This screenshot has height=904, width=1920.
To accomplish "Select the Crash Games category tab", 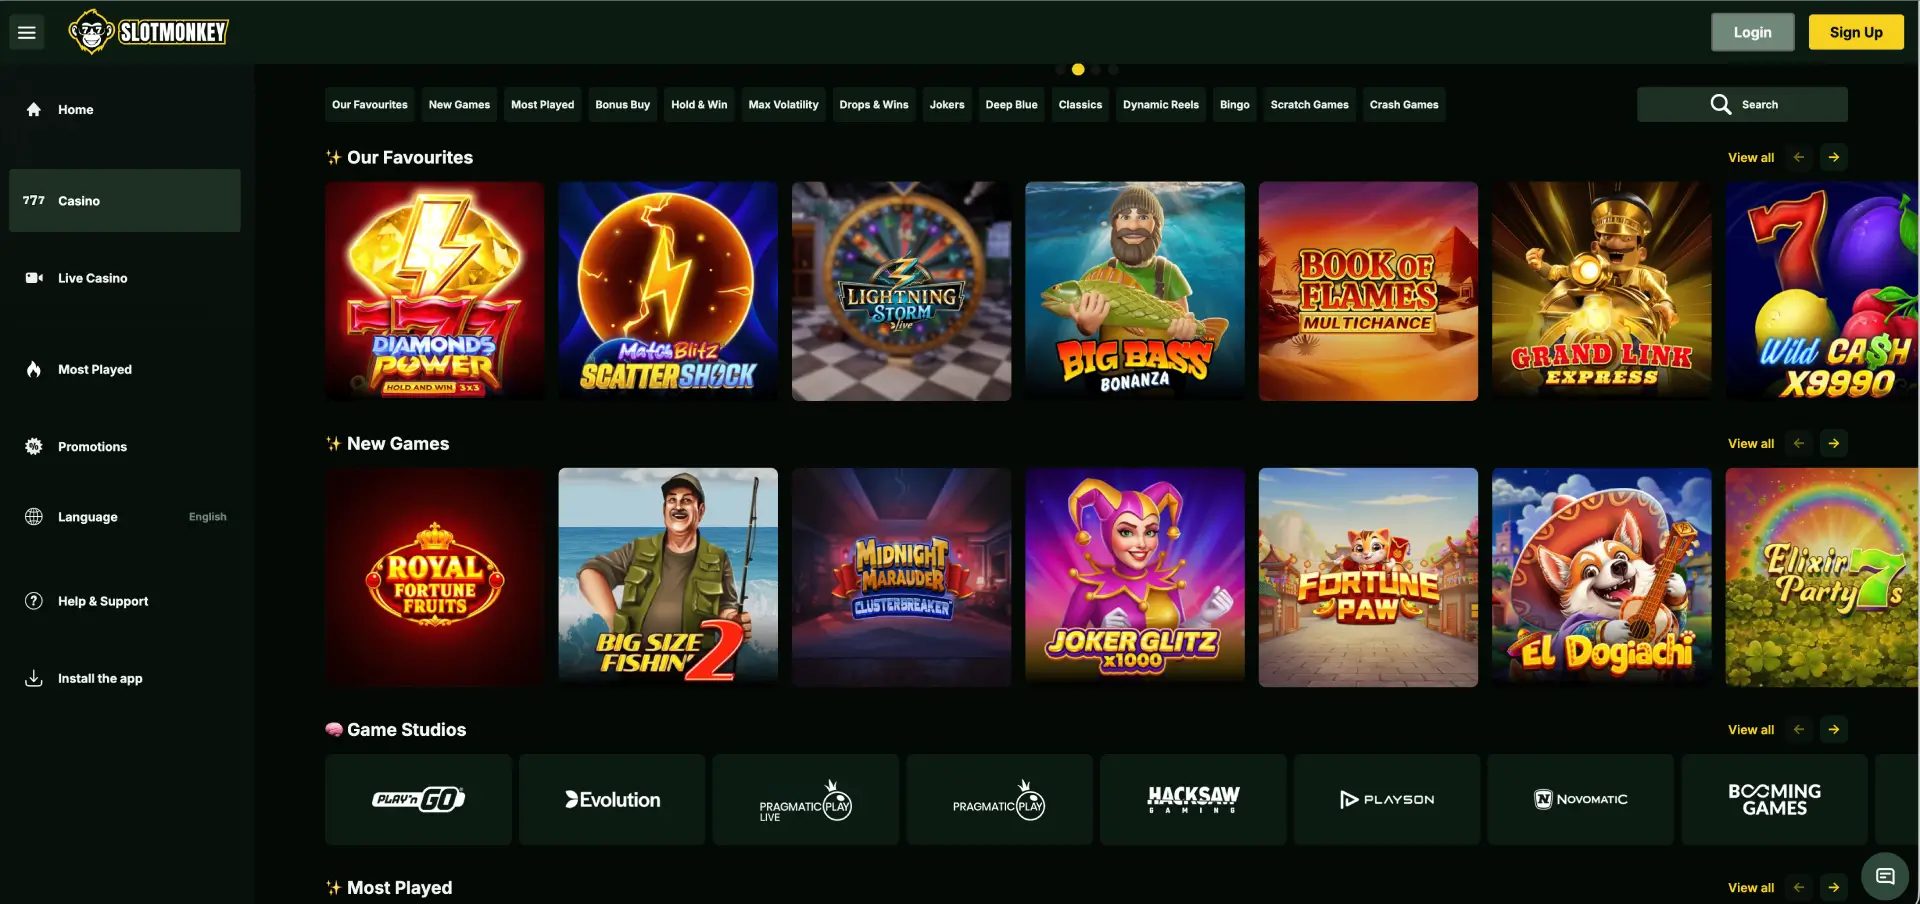I will [x=1404, y=105].
